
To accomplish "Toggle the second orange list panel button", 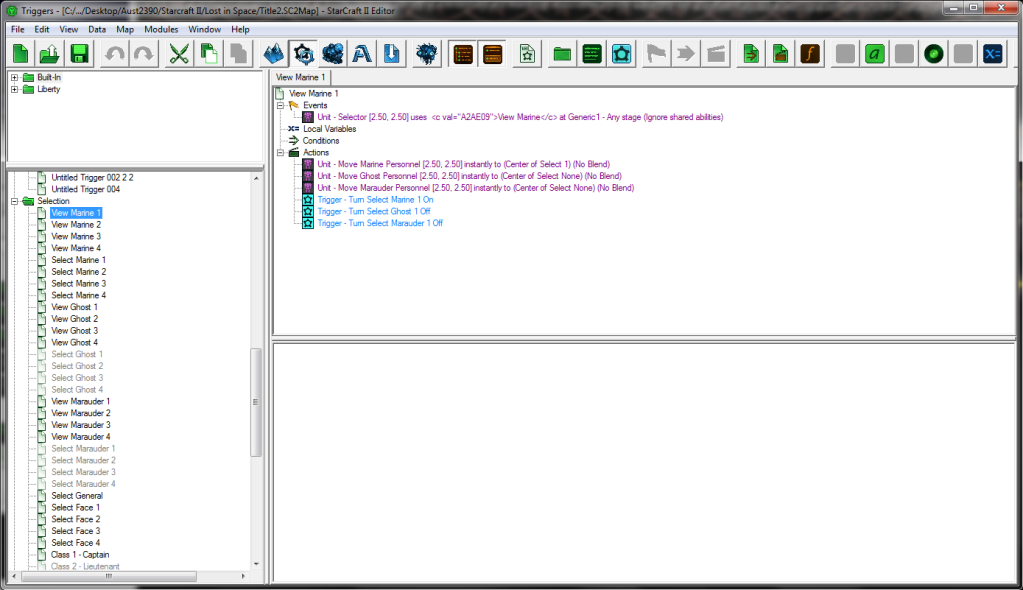I will point(493,54).
